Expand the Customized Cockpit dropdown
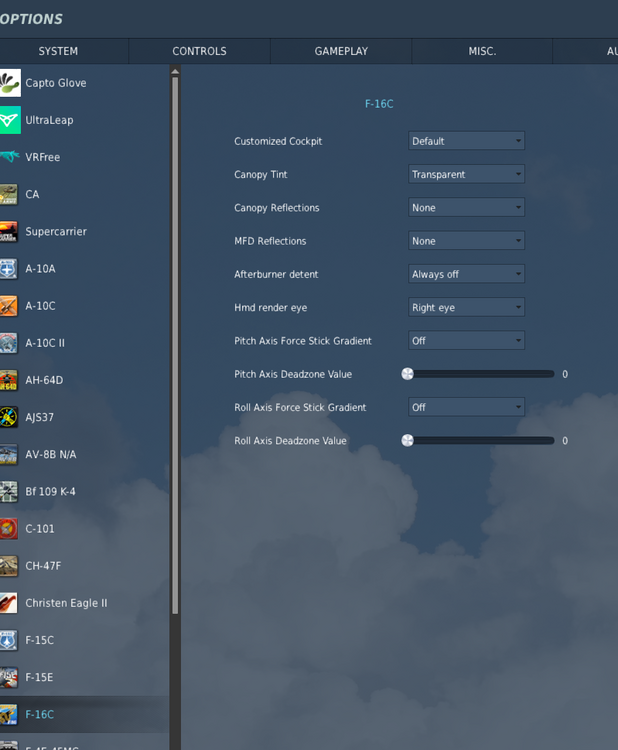 tap(466, 141)
